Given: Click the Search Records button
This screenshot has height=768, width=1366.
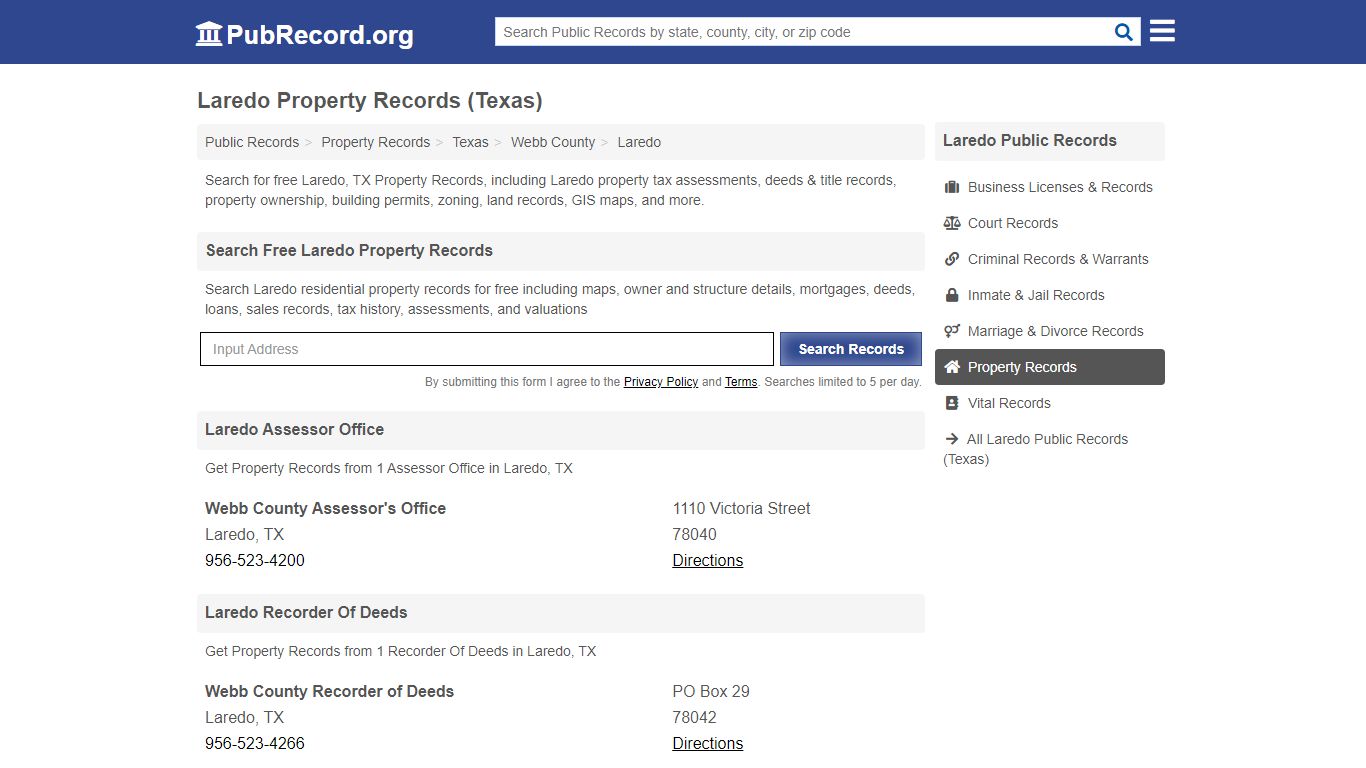Looking at the screenshot, I should (851, 349).
